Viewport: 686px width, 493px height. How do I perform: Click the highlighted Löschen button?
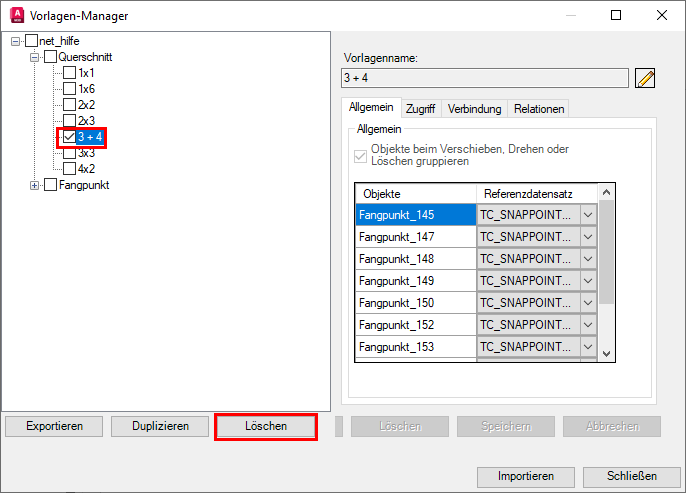266,426
